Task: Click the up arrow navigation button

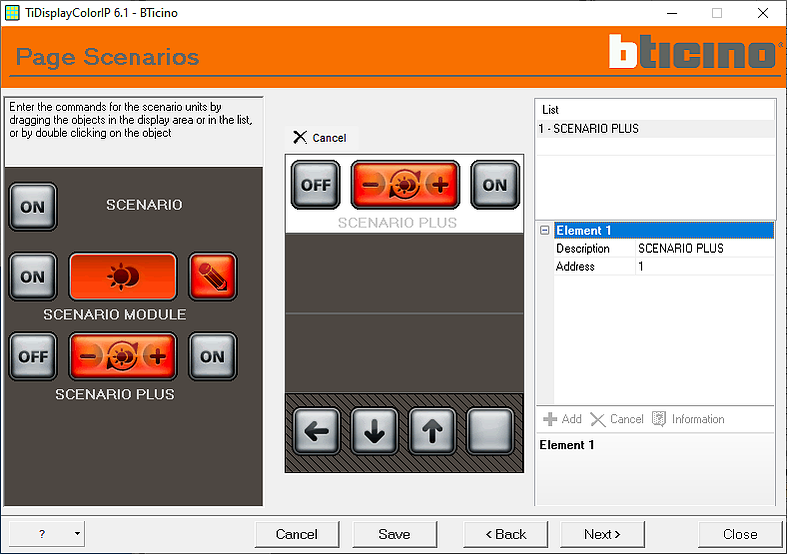Action: click(x=432, y=431)
